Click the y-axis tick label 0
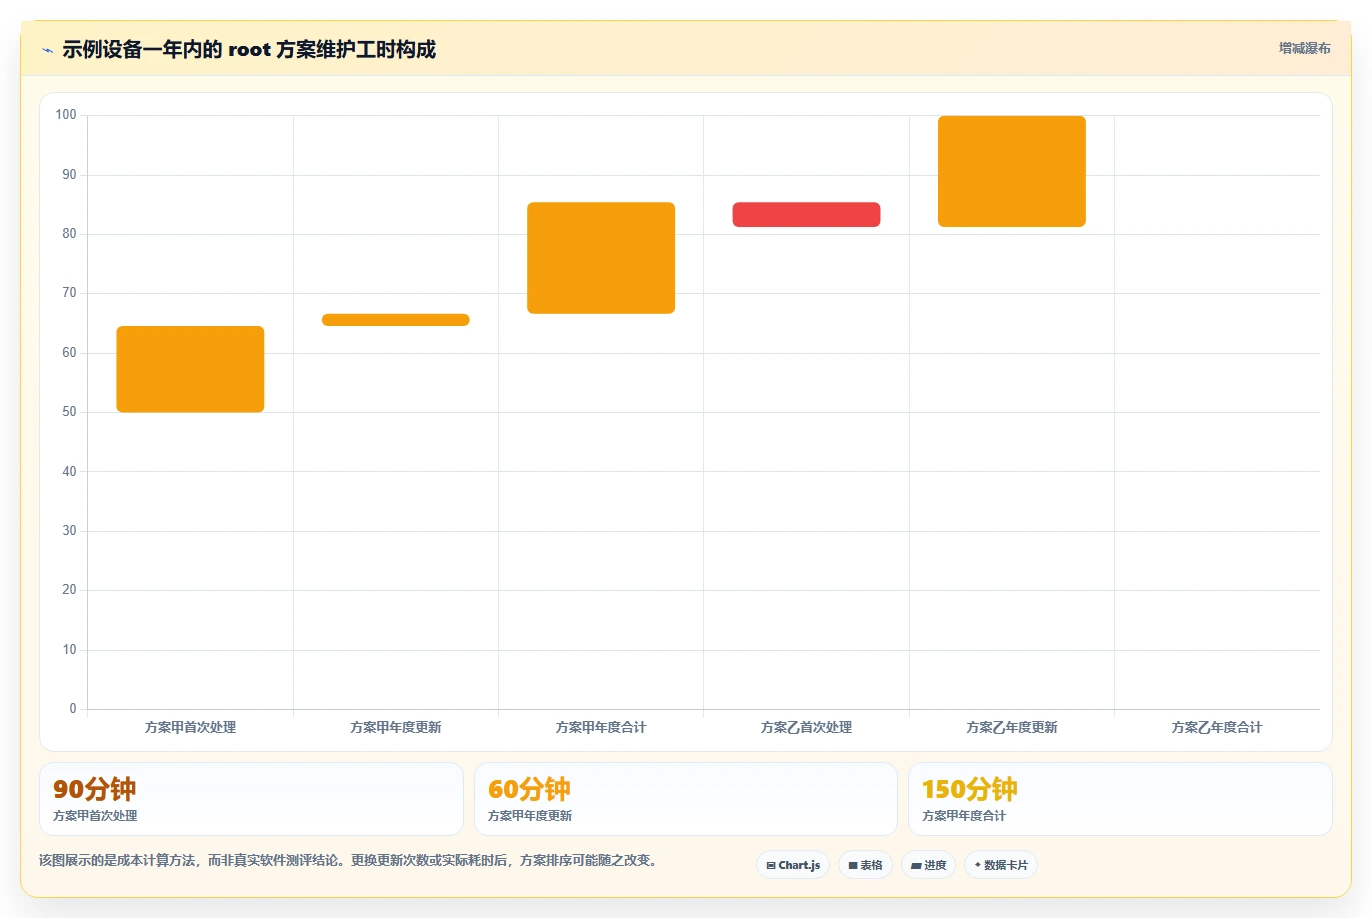The width and height of the screenshot is (1372, 918). tap(73, 709)
